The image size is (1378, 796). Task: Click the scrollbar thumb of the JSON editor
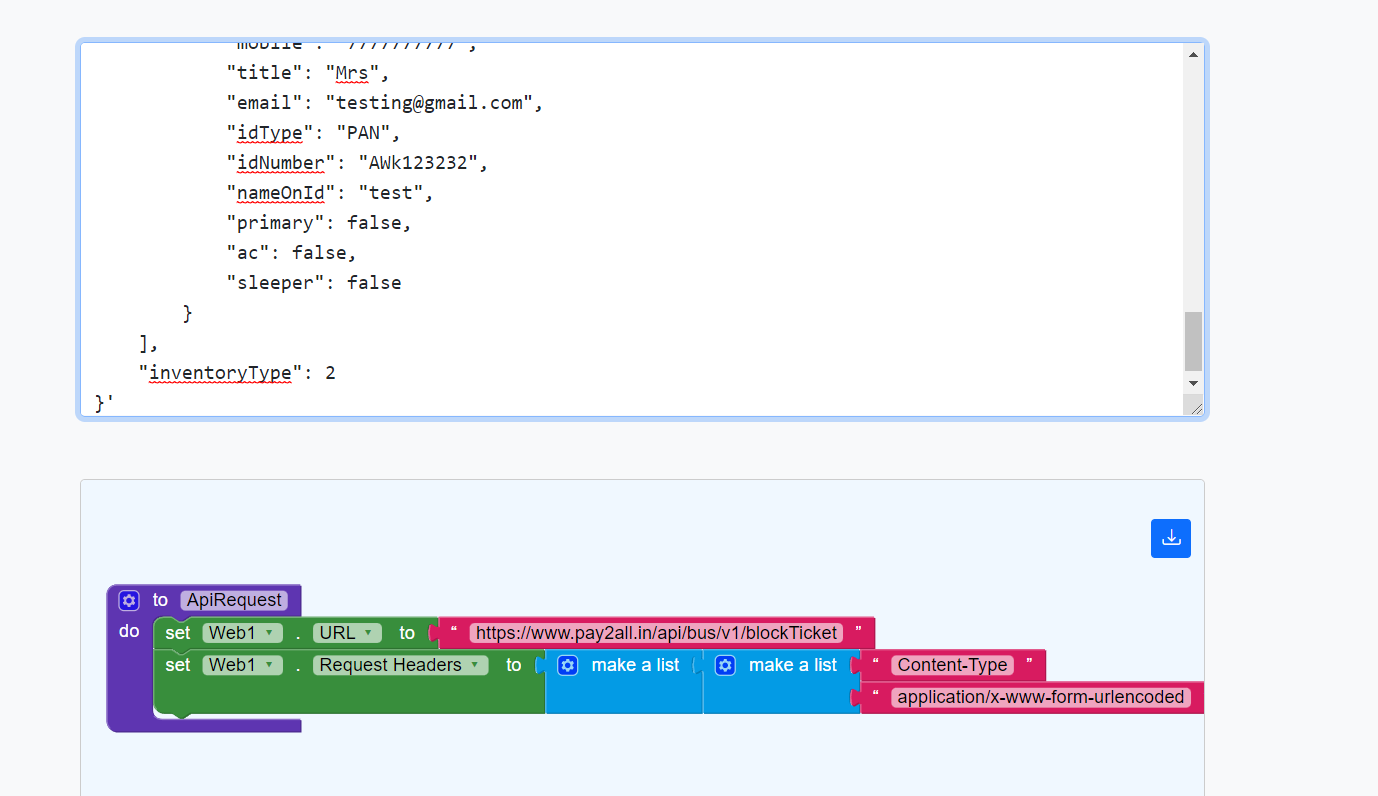point(1192,340)
